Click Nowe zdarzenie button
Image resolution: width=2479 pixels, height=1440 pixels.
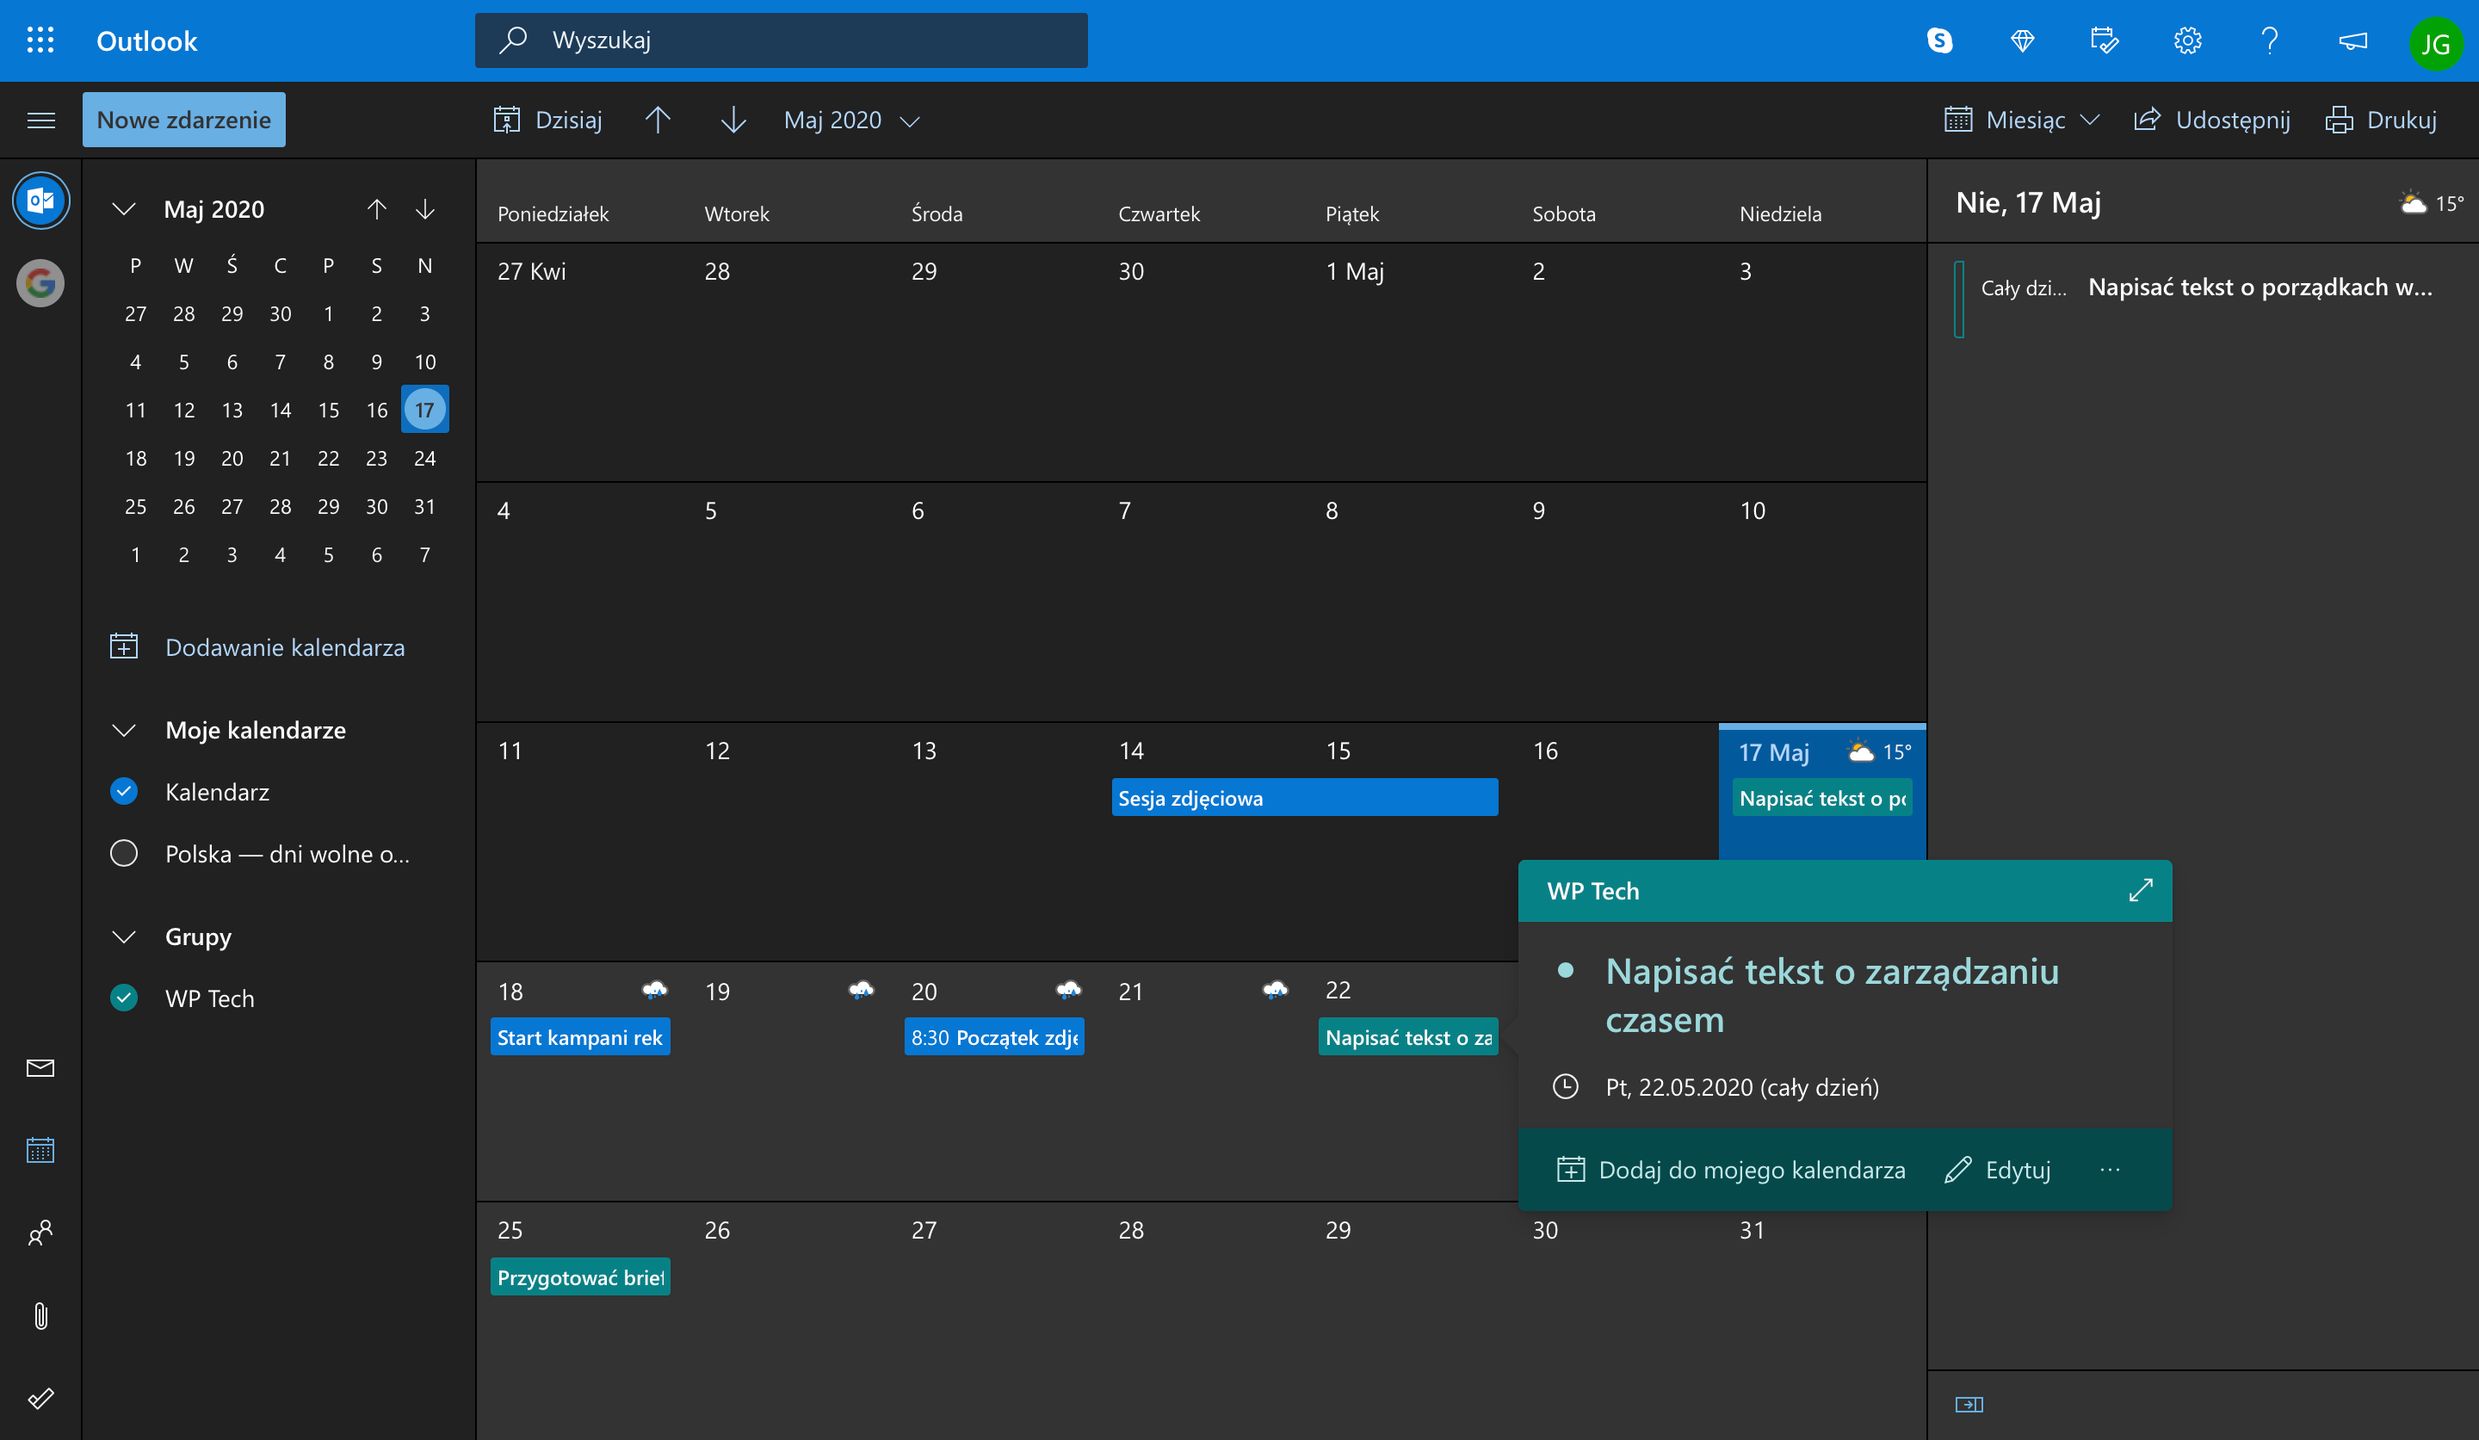coord(184,120)
